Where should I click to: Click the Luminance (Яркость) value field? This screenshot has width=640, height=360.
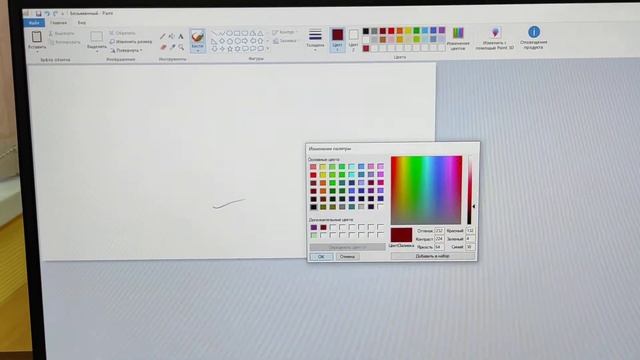click(x=439, y=247)
